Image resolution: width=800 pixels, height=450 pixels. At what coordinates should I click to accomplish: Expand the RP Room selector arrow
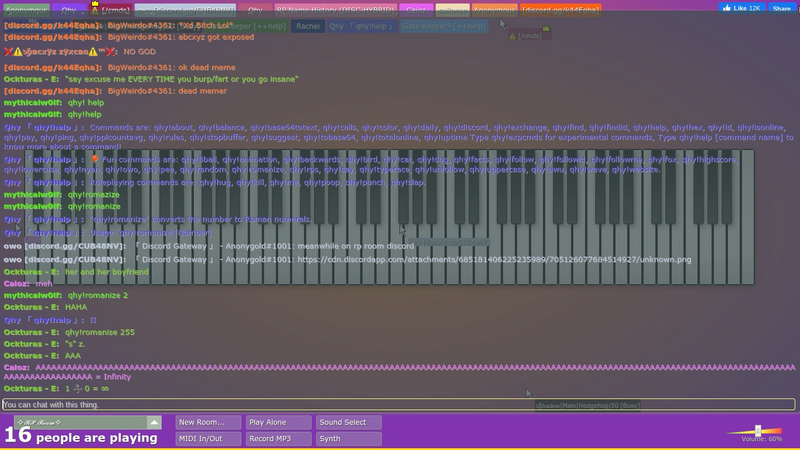coord(154,422)
